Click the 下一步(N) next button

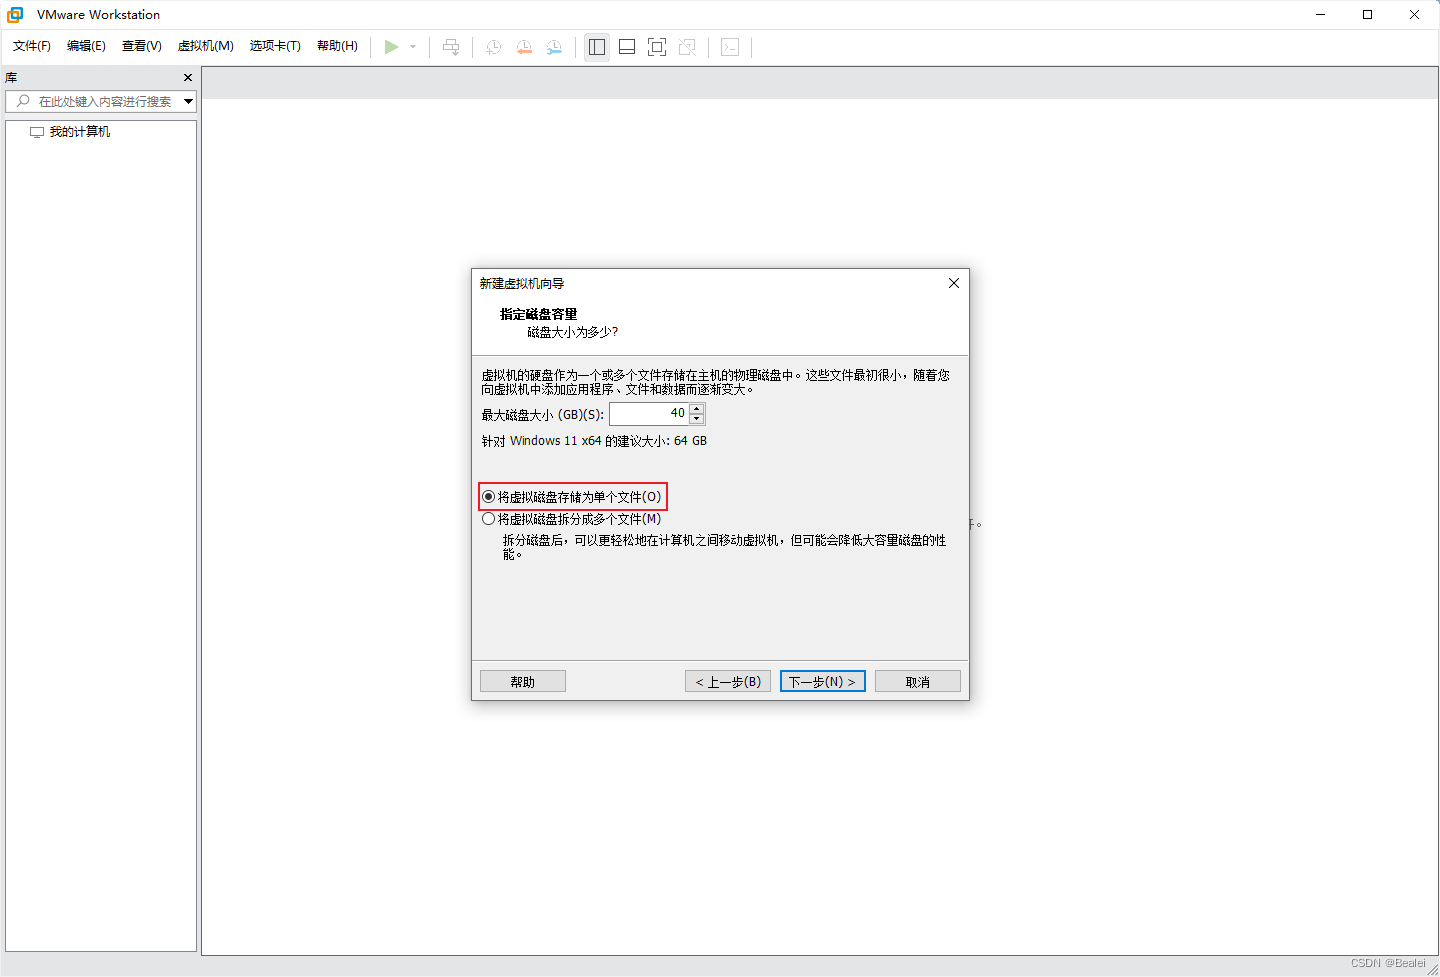pos(823,681)
